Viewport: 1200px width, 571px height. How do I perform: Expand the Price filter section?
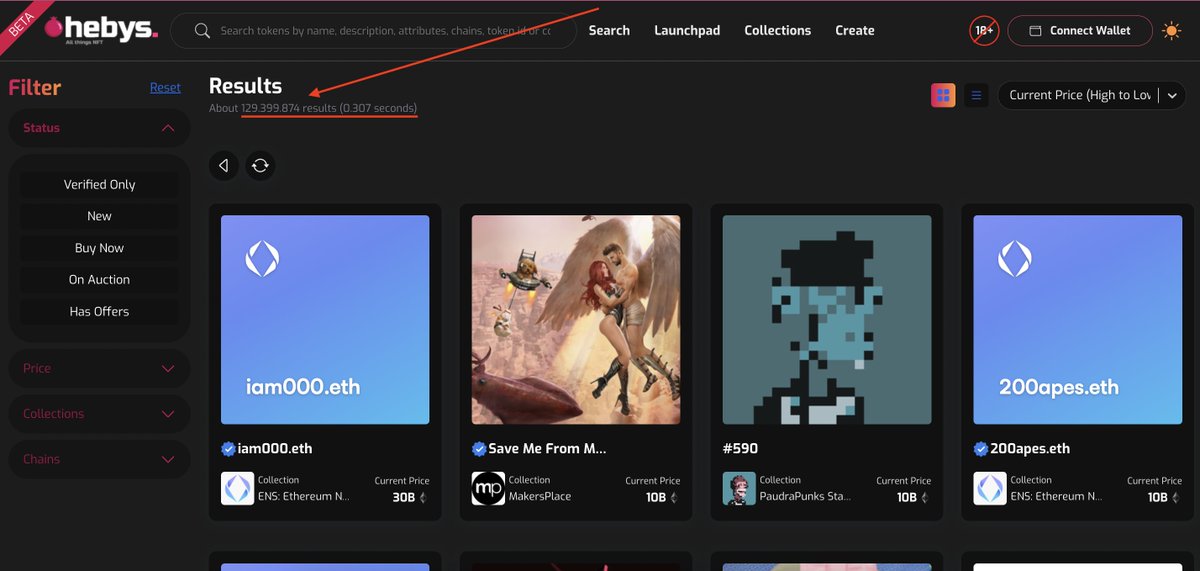point(99,368)
